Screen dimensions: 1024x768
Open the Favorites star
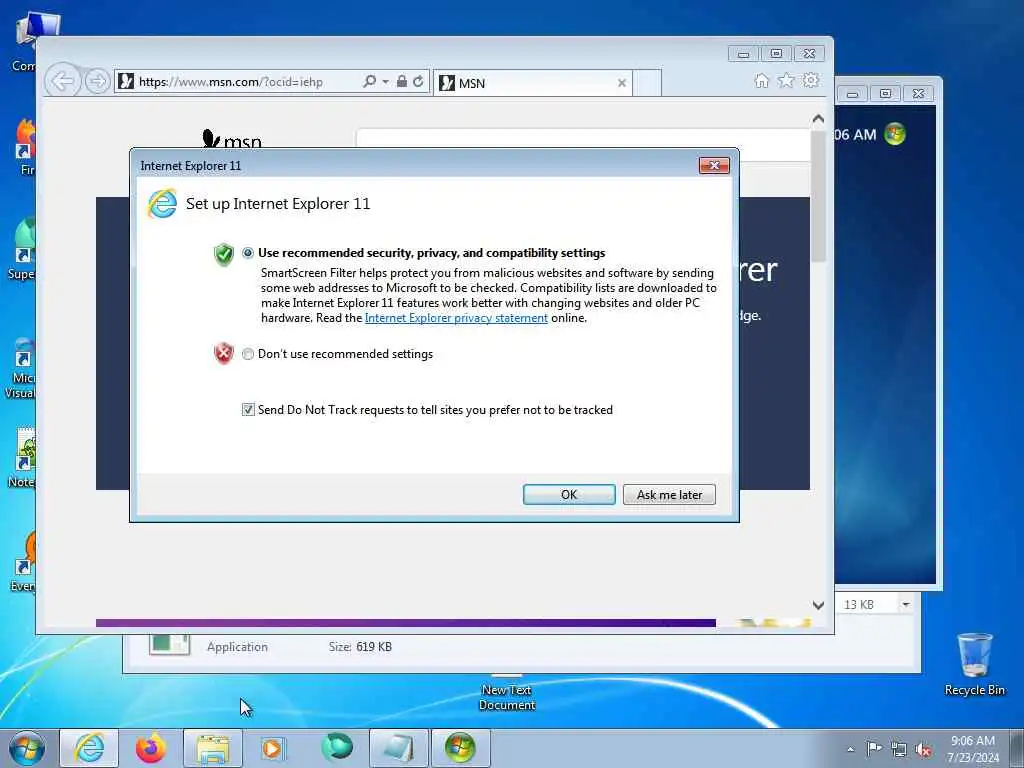pyautogui.click(x=786, y=80)
